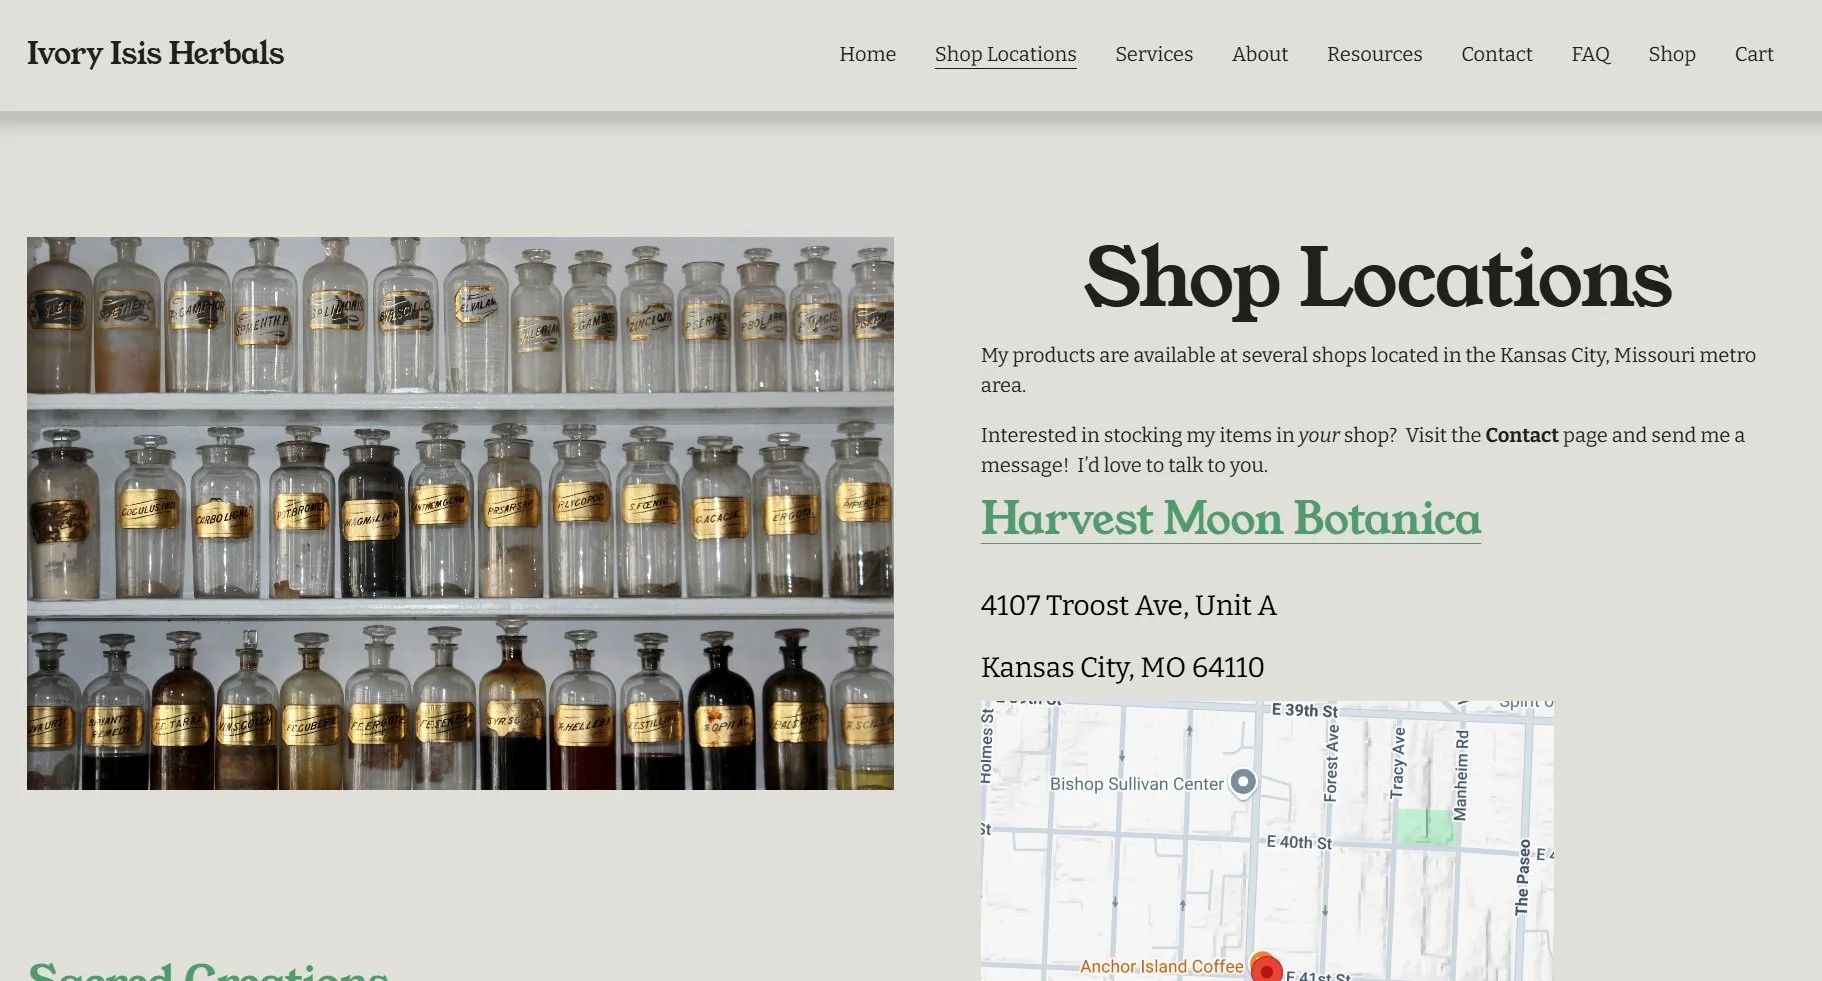Click the Anchor Island Coffee map label
The width and height of the screenshot is (1822, 981).
click(1161, 966)
